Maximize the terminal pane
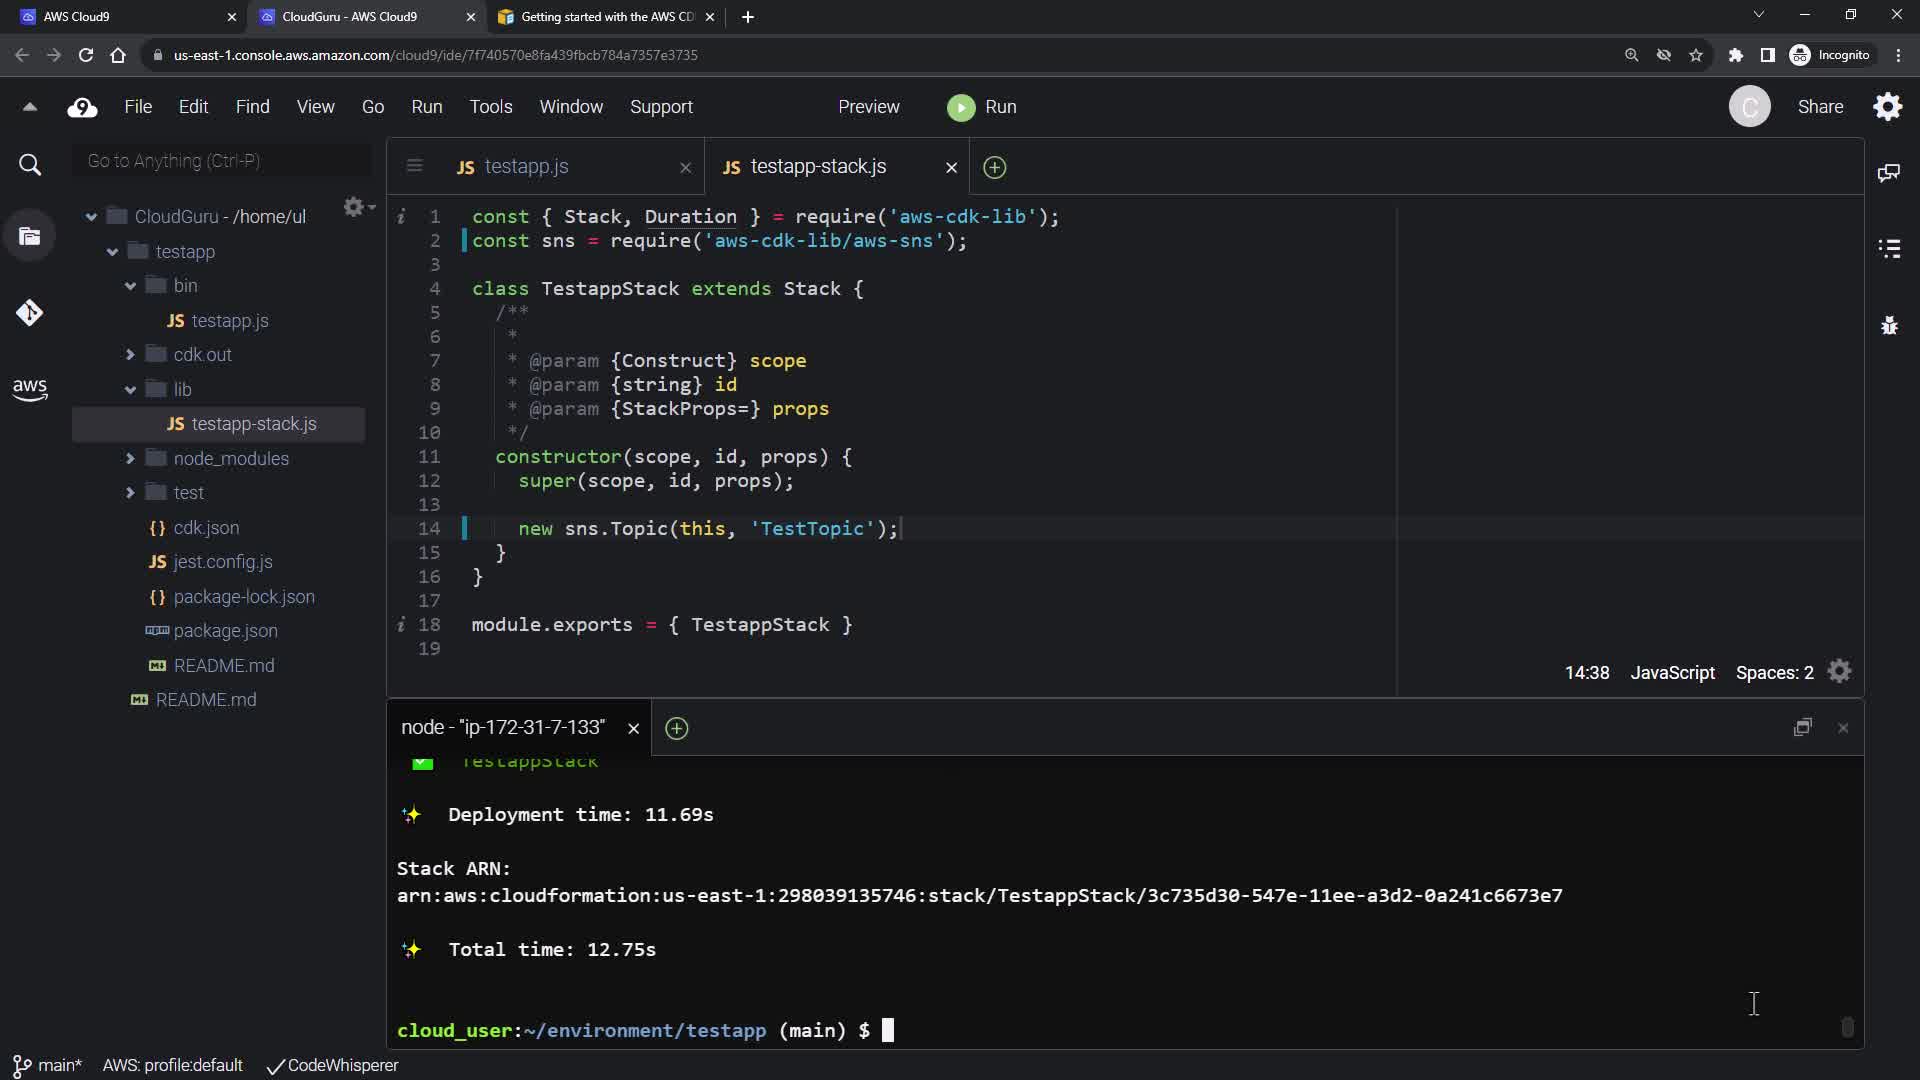Screen dimensions: 1920x1080 click(x=1802, y=728)
